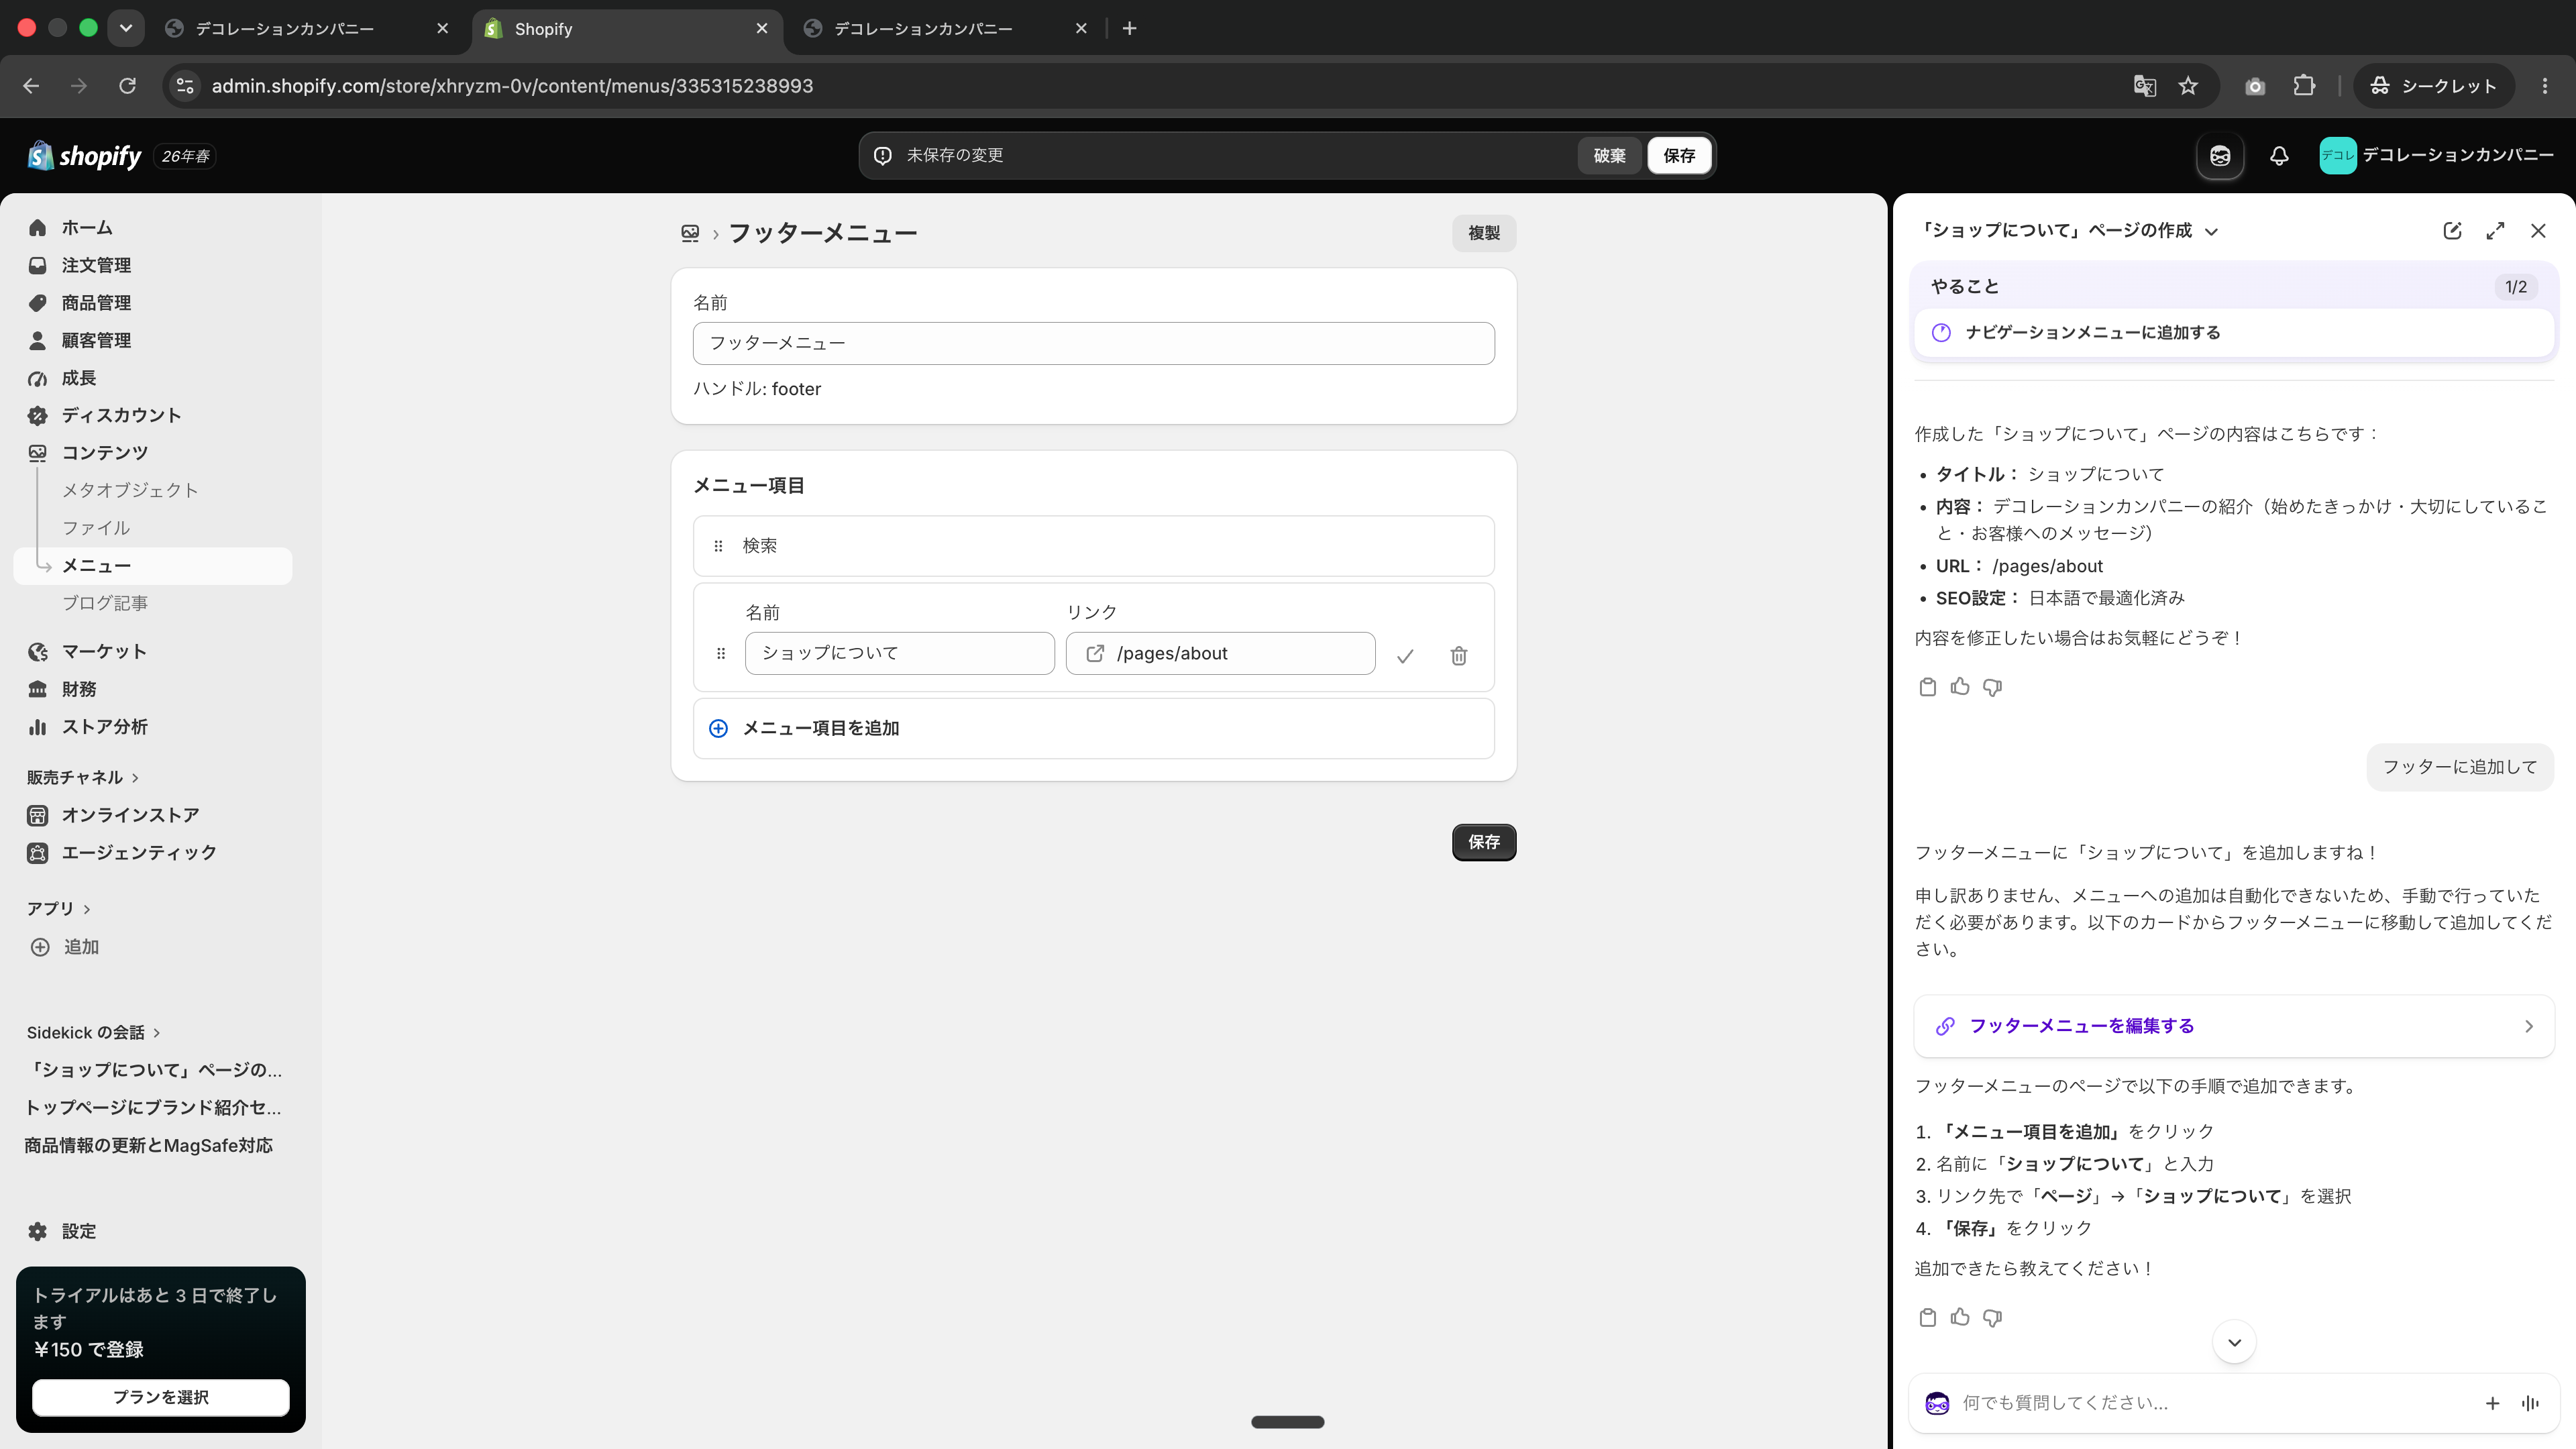Click メニュー項目を追加
The height and width of the screenshot is (1449, 2576).
1094,729
